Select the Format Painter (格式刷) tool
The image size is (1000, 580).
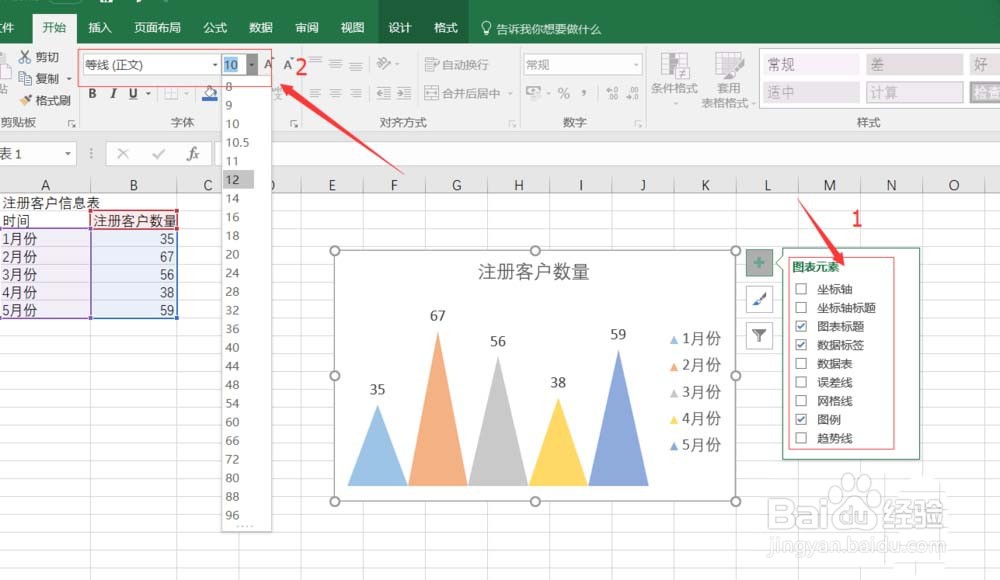point(47,100)
